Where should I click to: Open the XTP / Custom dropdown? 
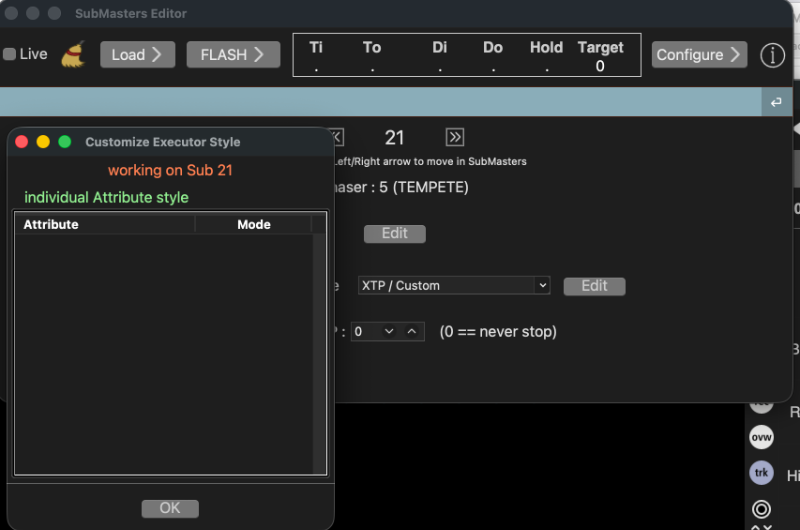[x=454, y=285]
